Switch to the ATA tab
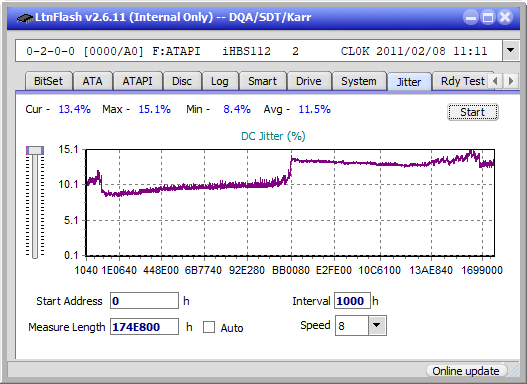Viewport: 527px width, 384px height. pyautogui.click(x=92, y=81)
